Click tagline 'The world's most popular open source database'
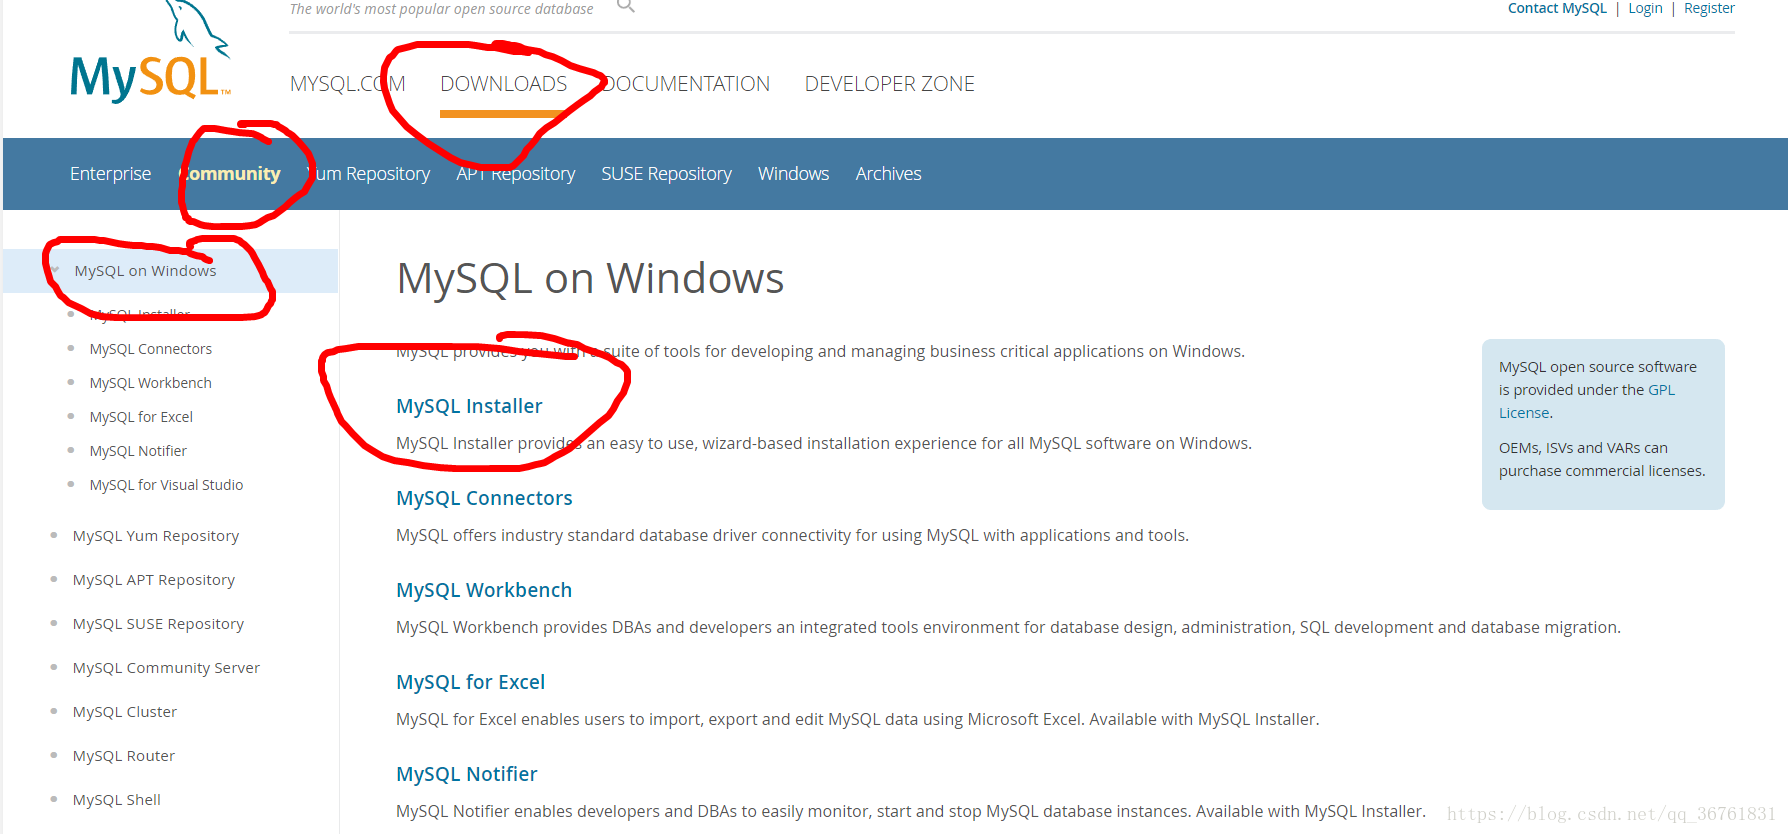The image size is (1788, 834). pos(441,8)
